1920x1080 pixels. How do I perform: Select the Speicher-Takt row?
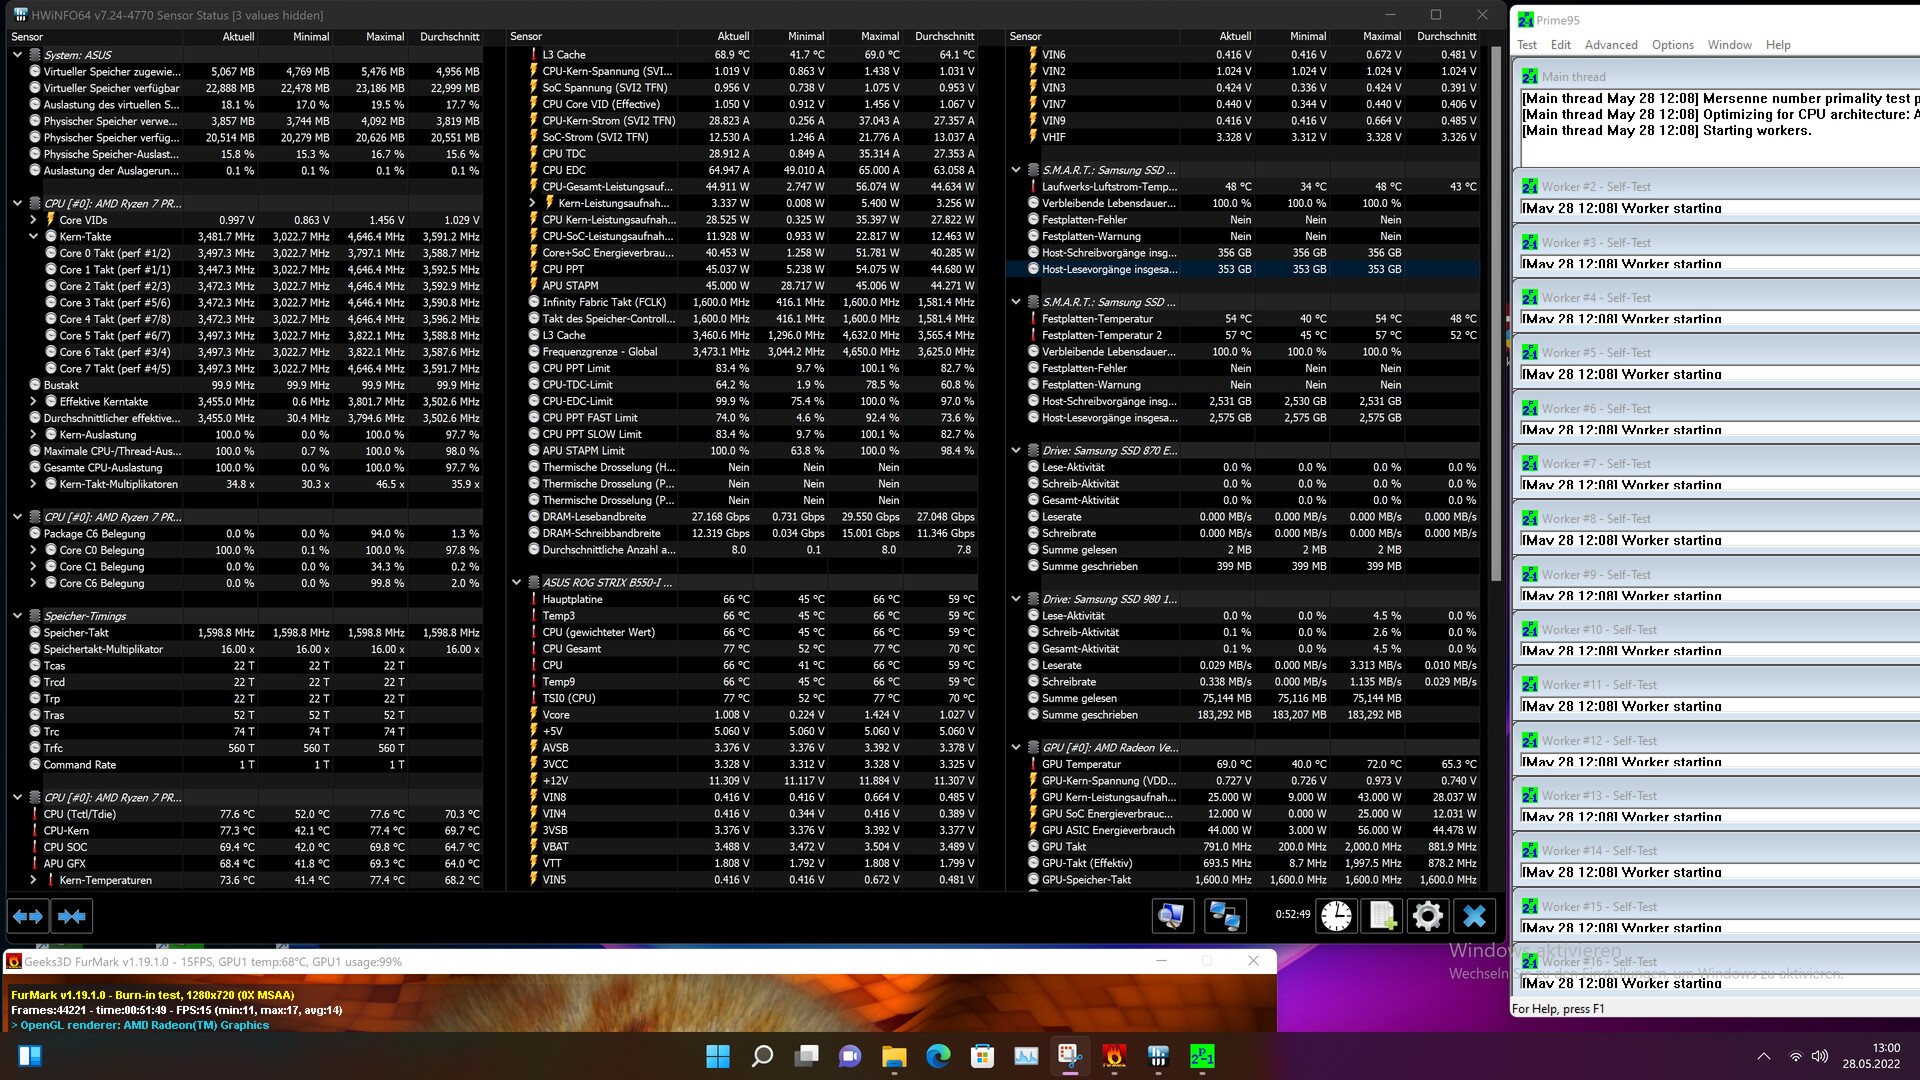pyautogui.click(x=245, y=633)
